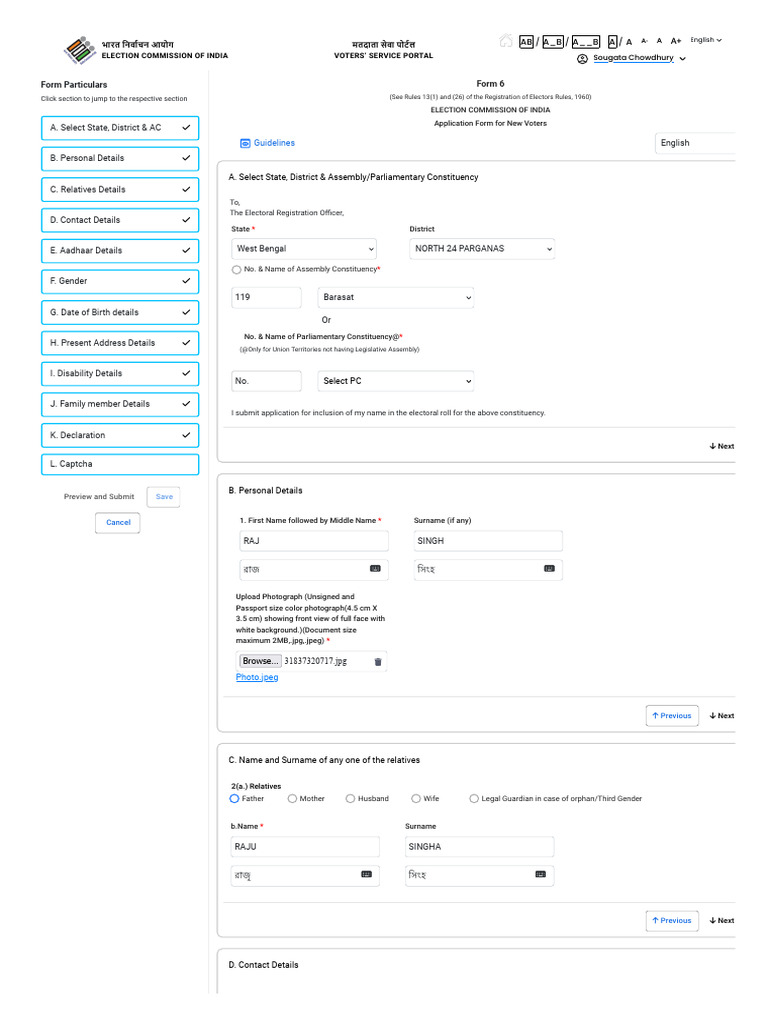The height and width of the screenshot is (1024, 768).
Task: Click the Guidelines book icon
Action: click(245, 143)
